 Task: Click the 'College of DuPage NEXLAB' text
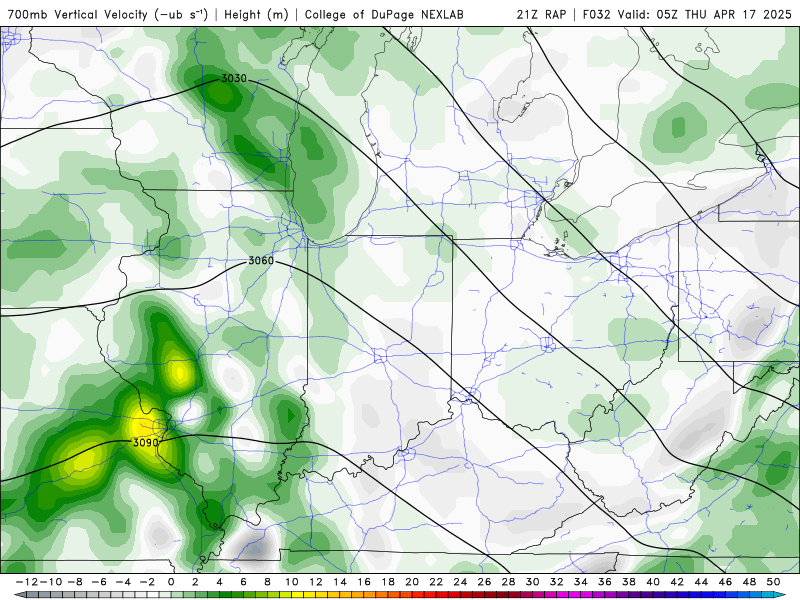[x=384, y=14]
